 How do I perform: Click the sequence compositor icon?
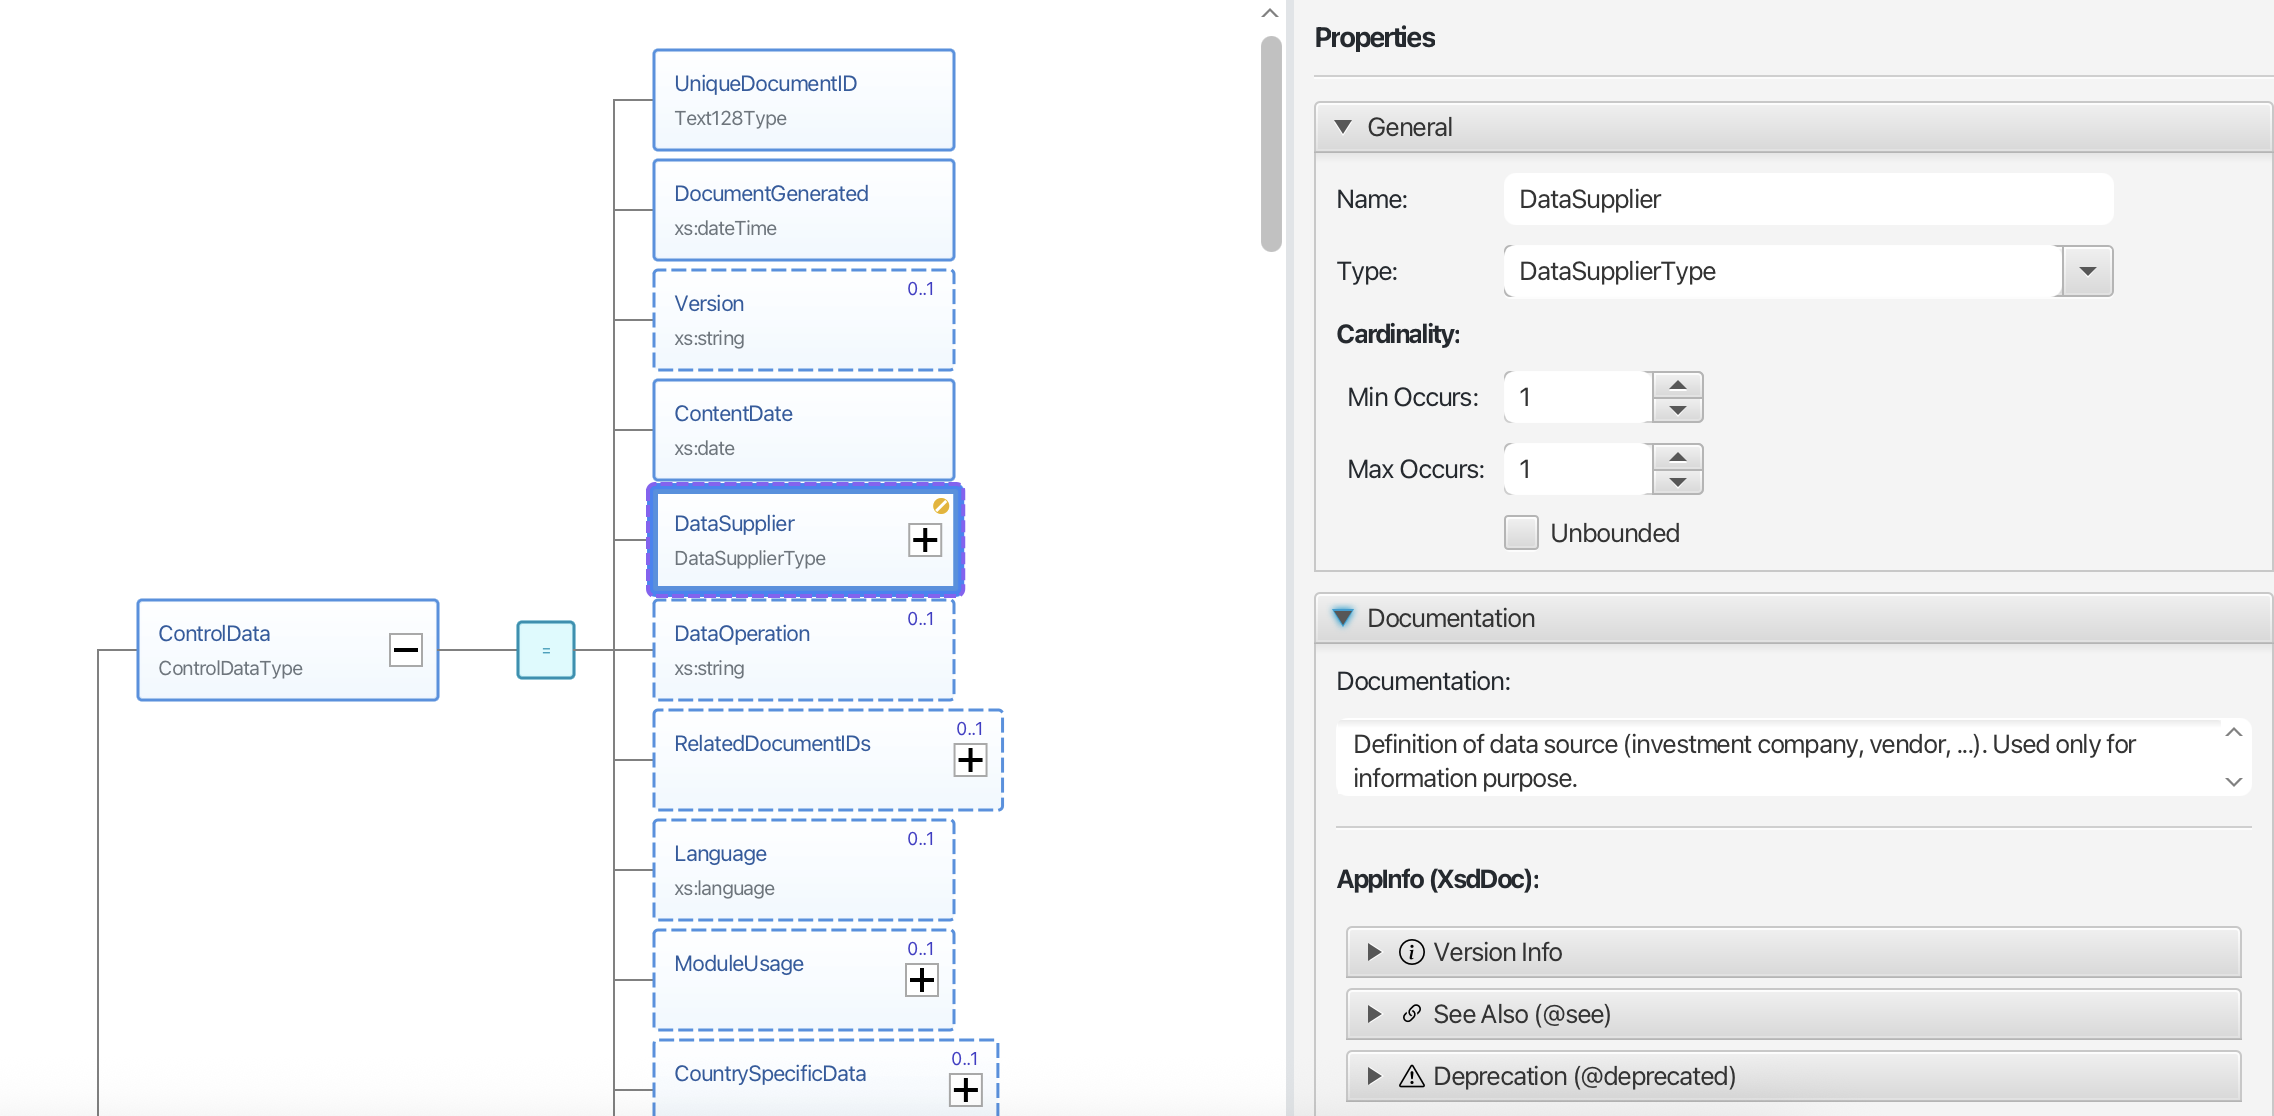pos(546,650)
